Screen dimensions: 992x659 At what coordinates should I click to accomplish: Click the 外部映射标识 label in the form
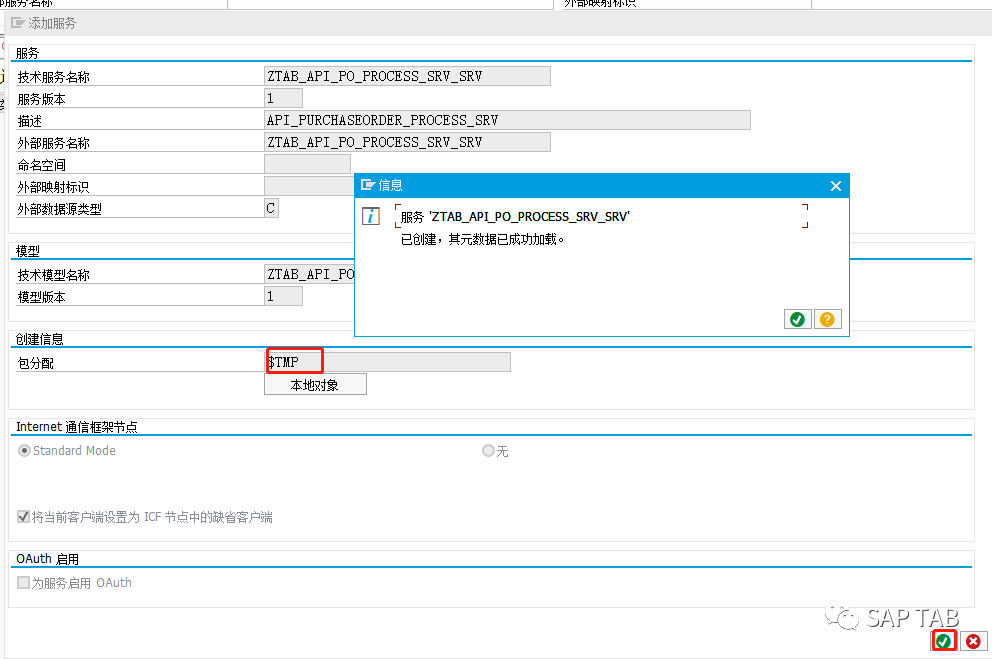(53, 187)
